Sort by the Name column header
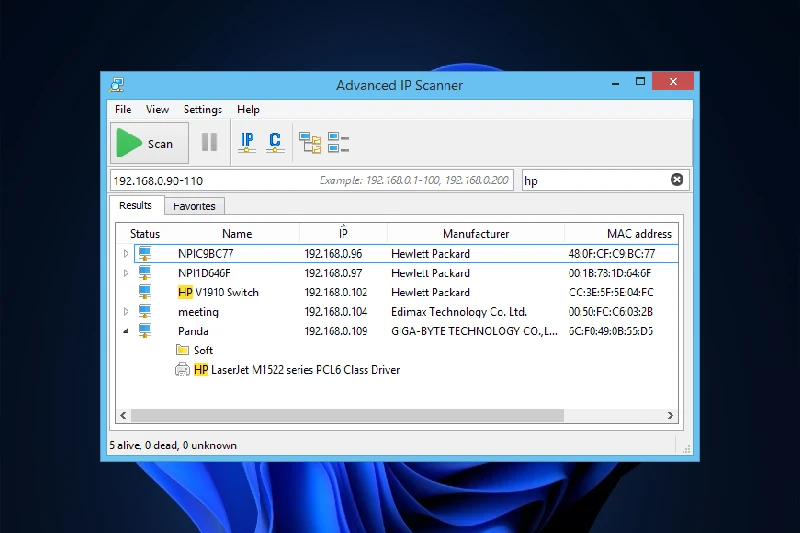This screenshot has width=800, height=533. pyautogui.click(x=237, y=234)
